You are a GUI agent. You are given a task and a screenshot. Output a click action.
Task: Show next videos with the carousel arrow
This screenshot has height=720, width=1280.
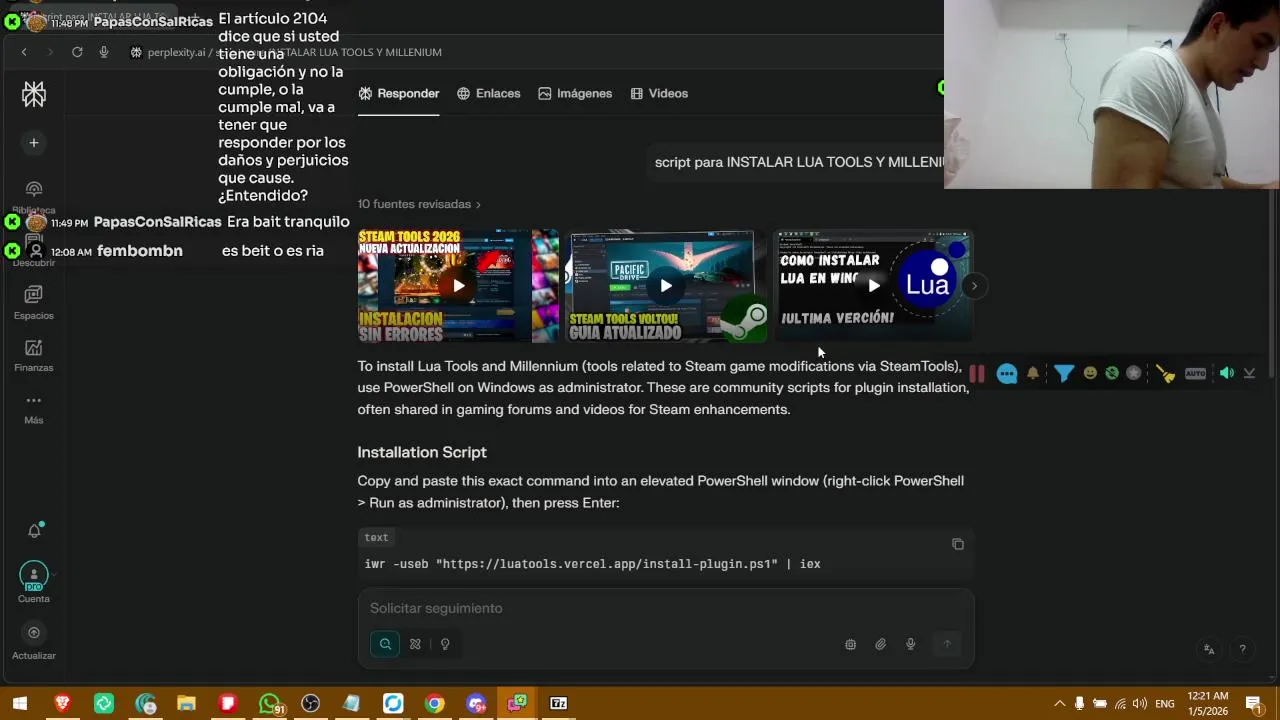click(x=974, y=286)
